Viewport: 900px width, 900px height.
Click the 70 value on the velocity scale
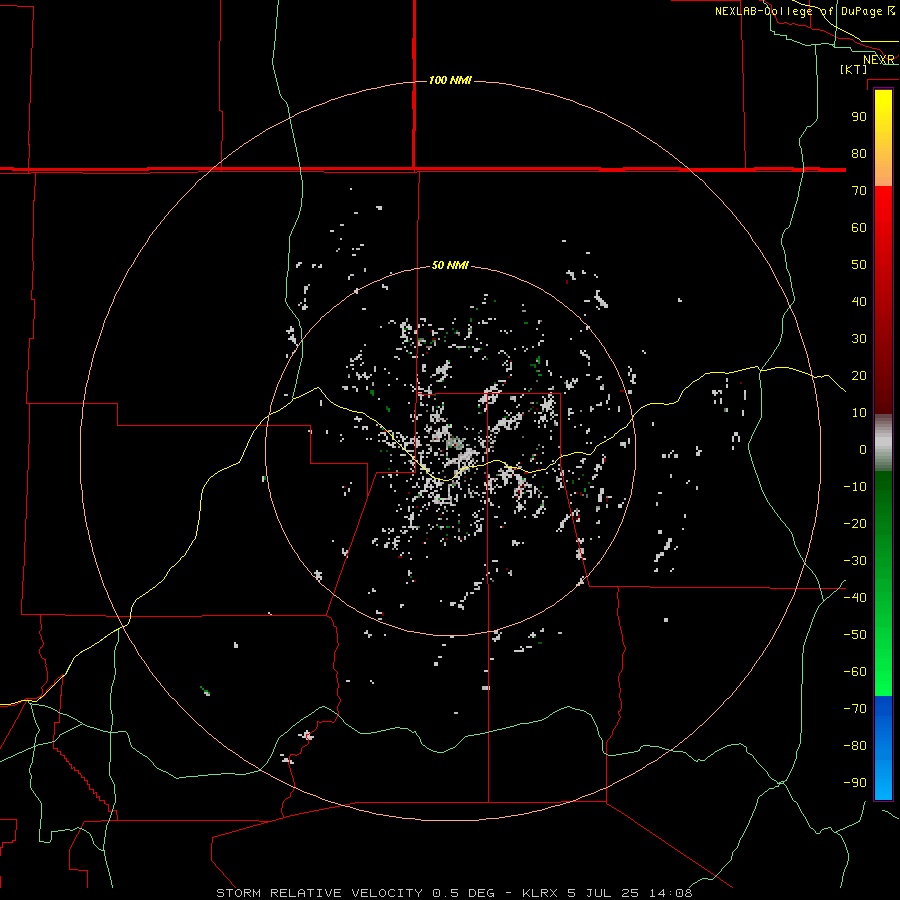click(x=859, y=191)
